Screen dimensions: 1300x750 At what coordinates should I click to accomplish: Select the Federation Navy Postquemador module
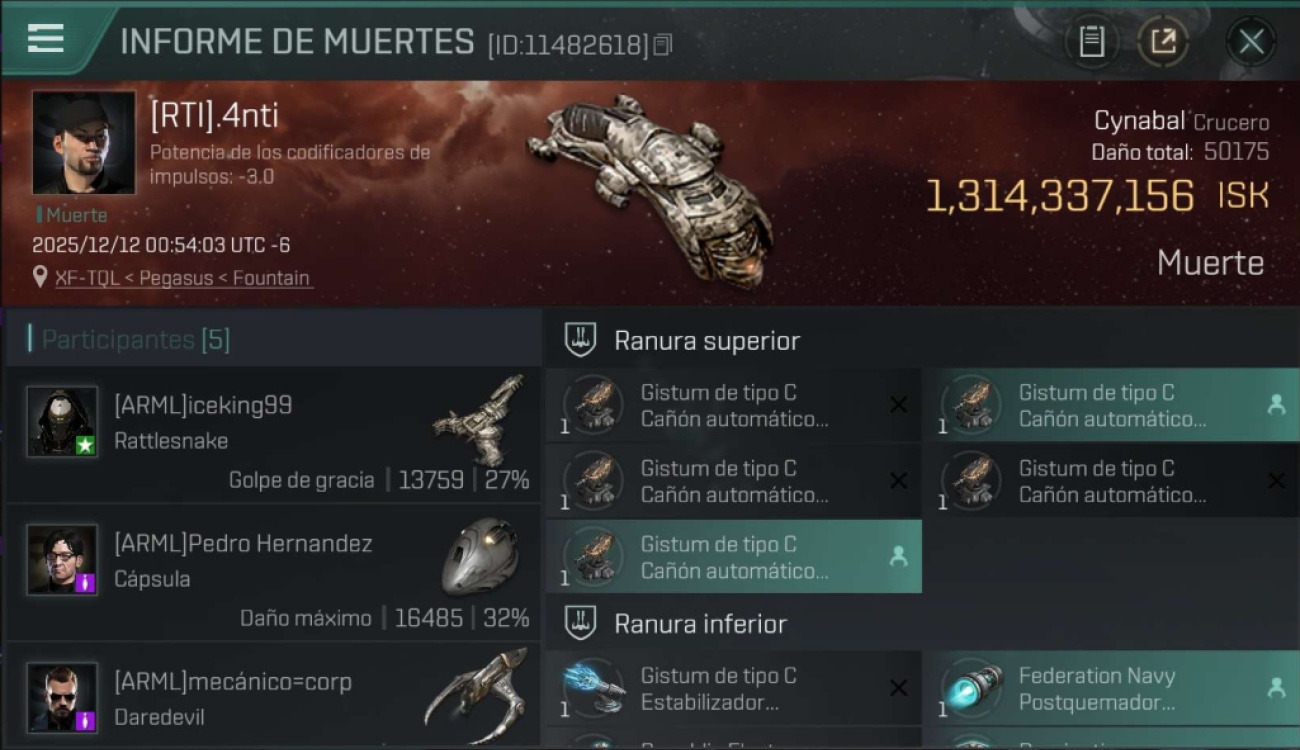point(1111,689)
